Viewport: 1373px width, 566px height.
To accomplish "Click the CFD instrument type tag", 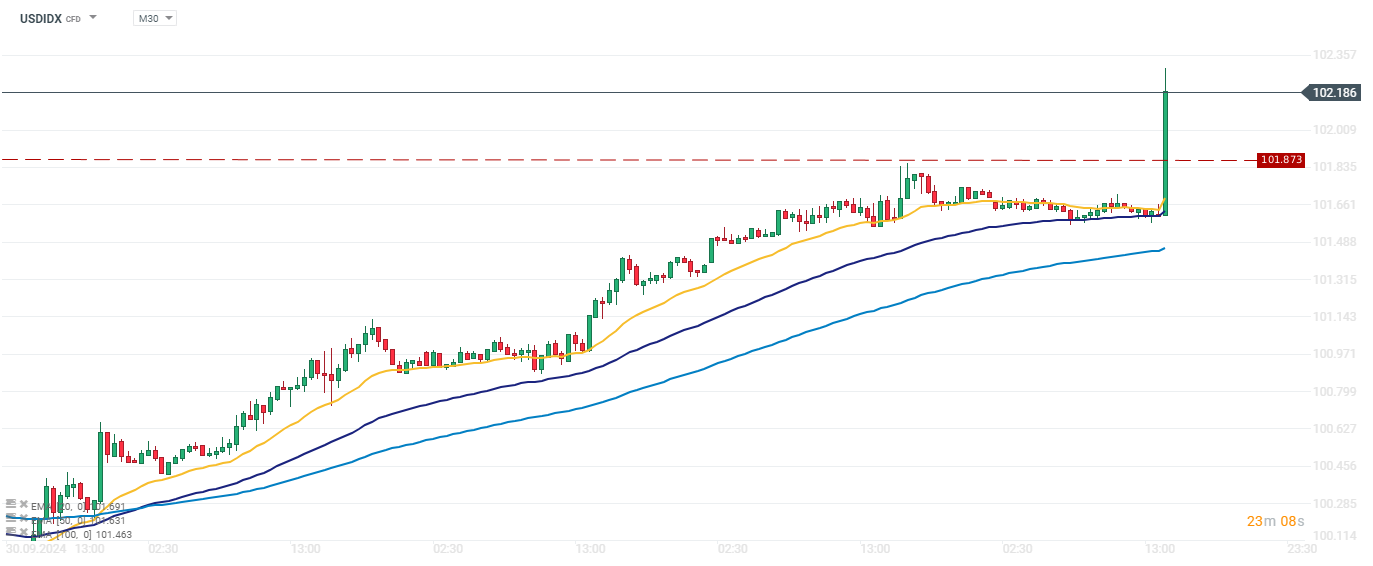I will [73, 19].
